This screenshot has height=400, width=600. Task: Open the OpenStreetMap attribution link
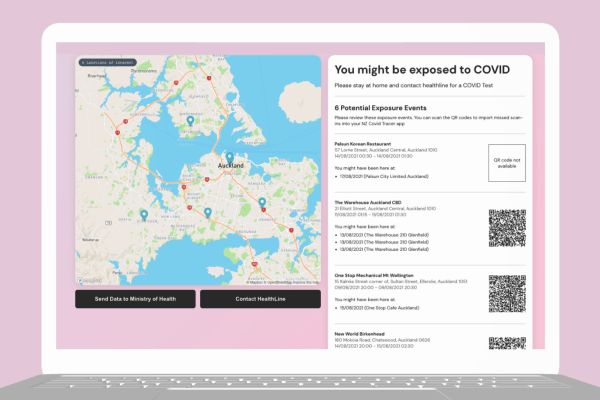click(278, 282)
